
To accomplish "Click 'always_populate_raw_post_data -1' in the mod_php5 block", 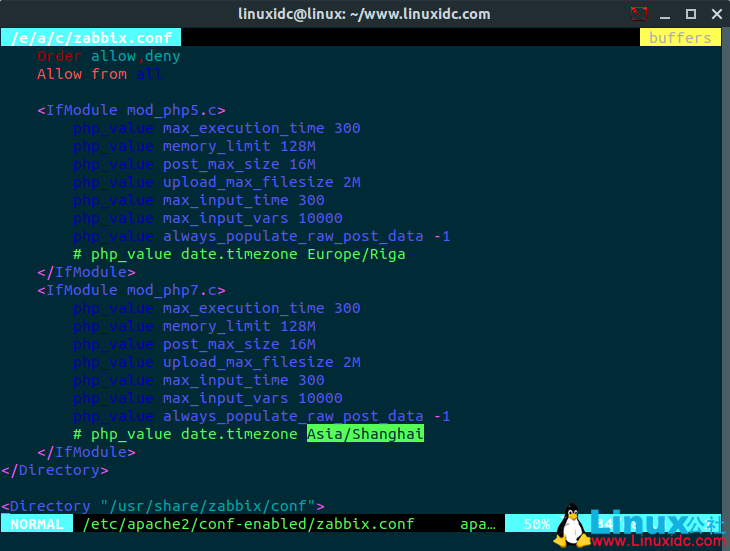I will [x=306, y=236].
